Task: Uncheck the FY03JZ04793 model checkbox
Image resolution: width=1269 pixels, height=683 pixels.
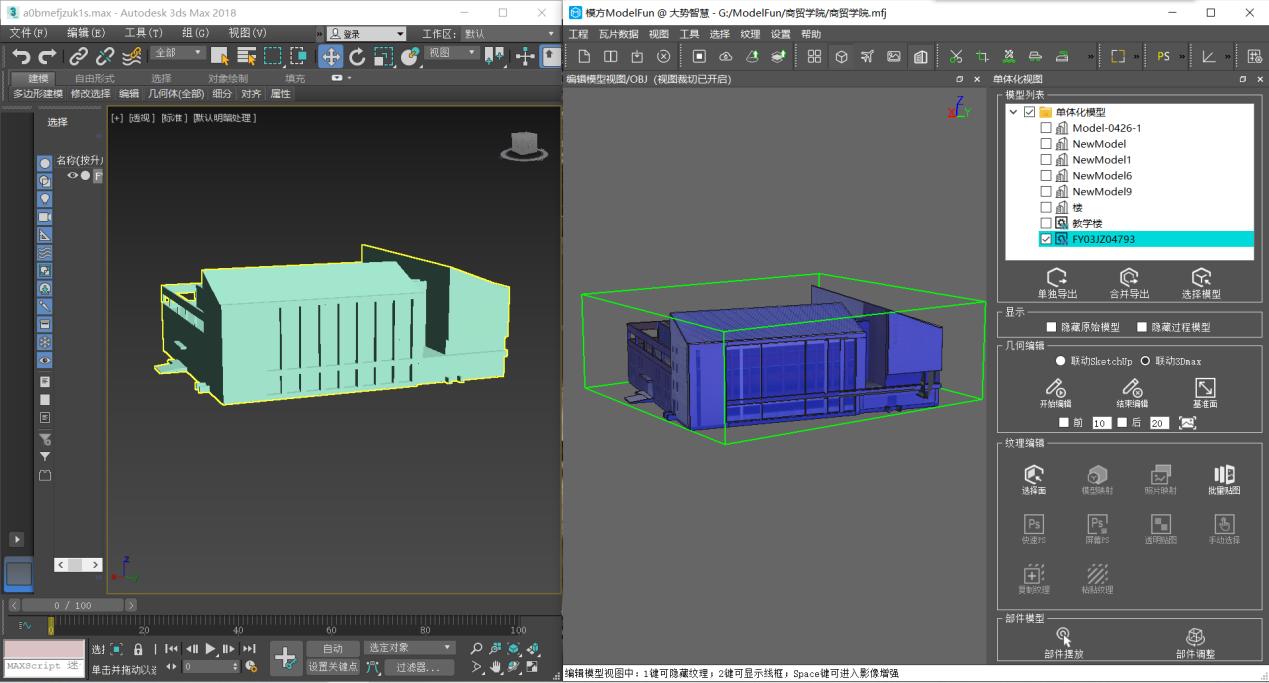Action: [x=1046, y=239]
